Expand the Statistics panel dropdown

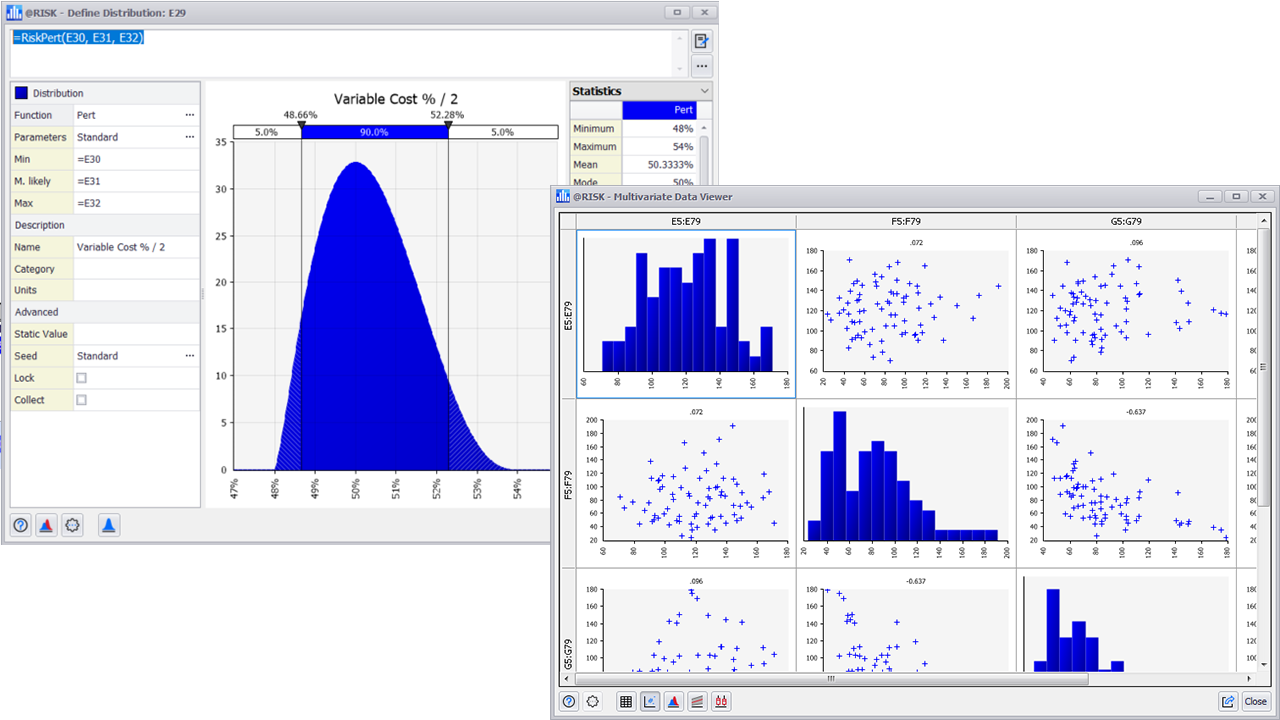pyautogui.click(x=705, y=91)
